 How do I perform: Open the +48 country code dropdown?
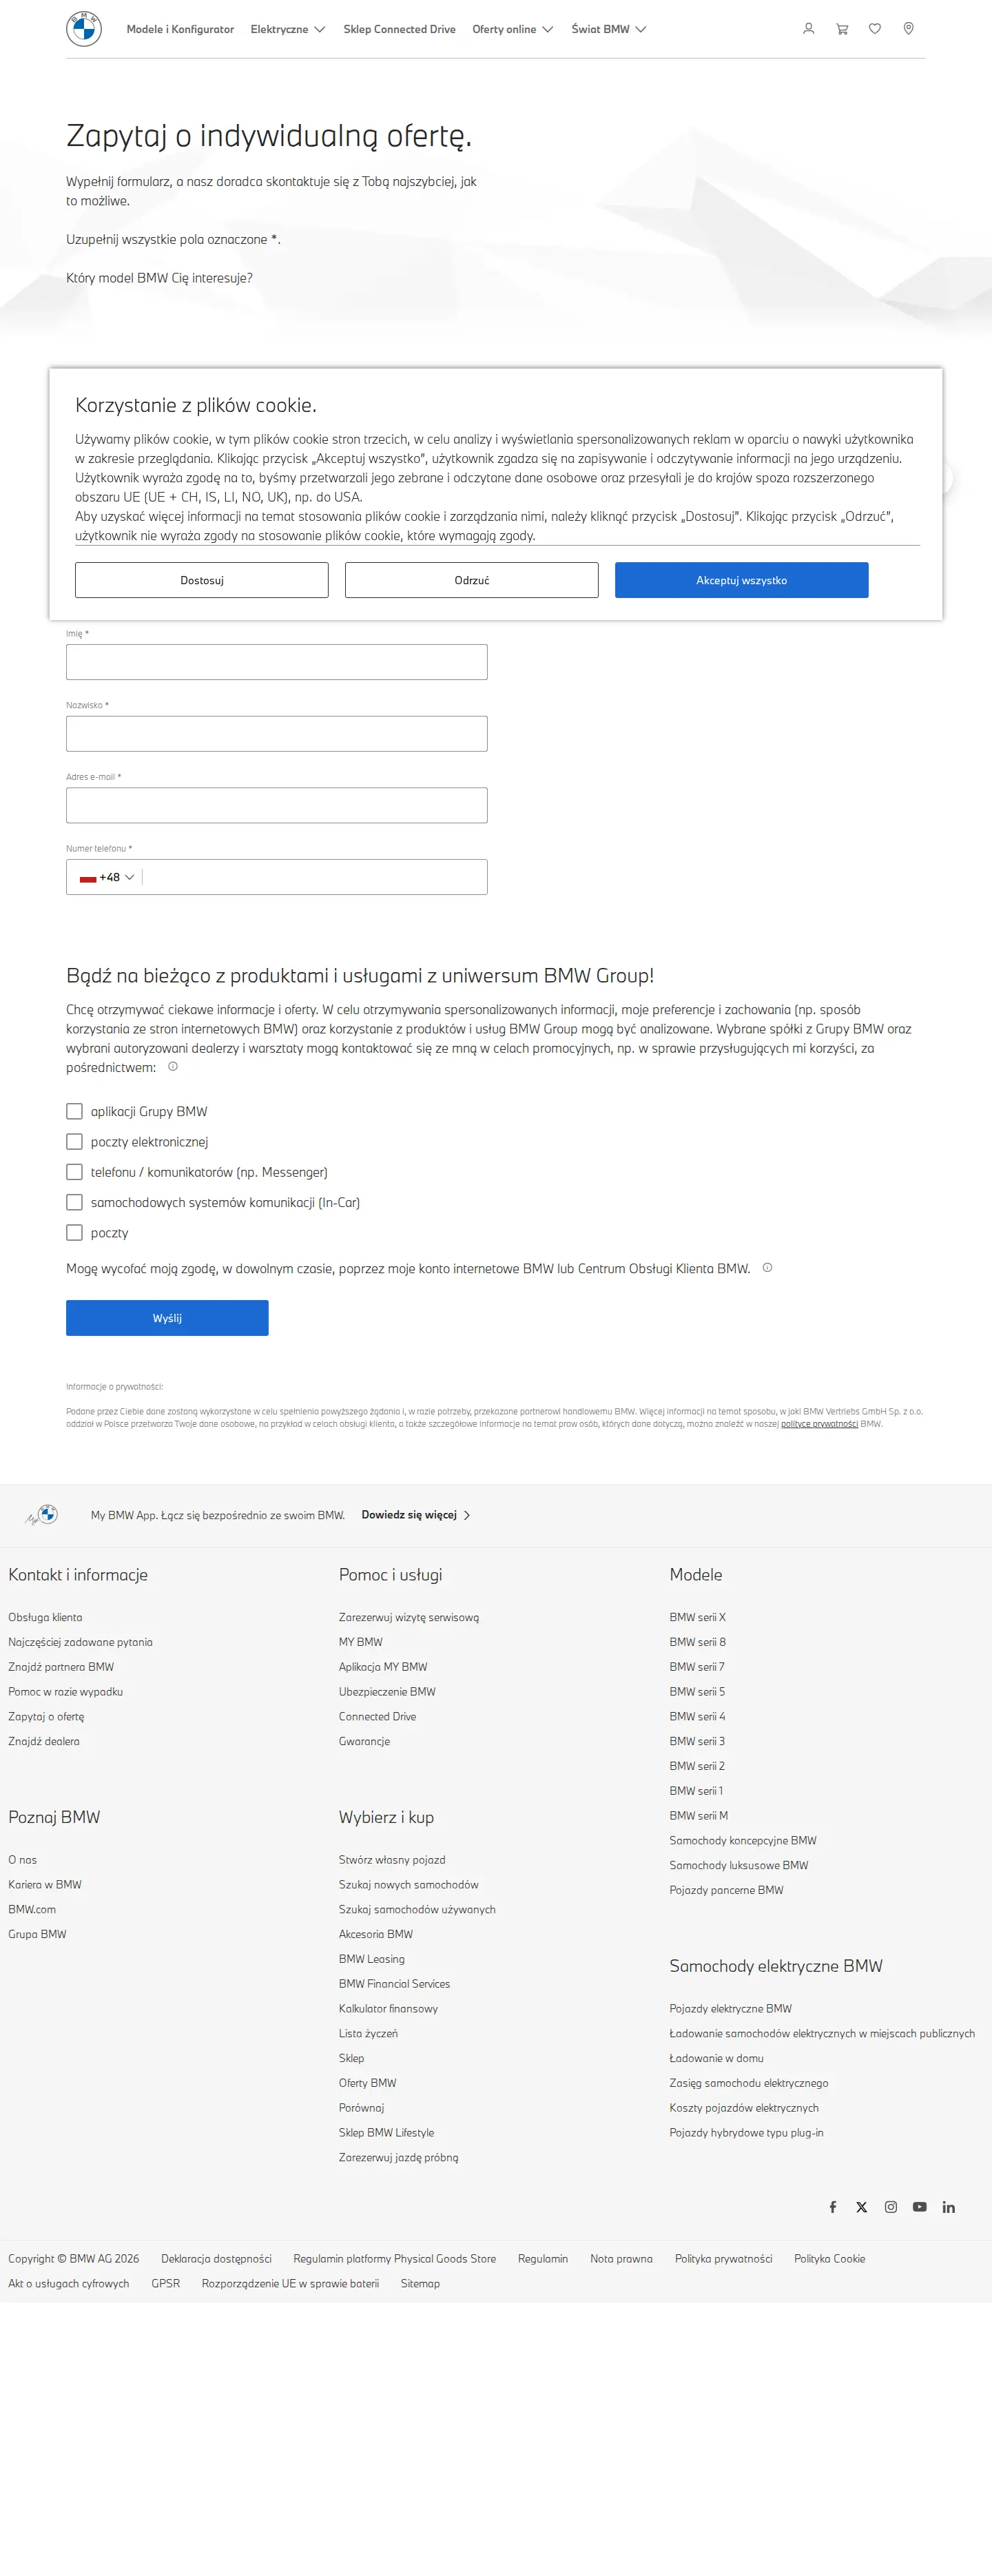click(107, 877)
